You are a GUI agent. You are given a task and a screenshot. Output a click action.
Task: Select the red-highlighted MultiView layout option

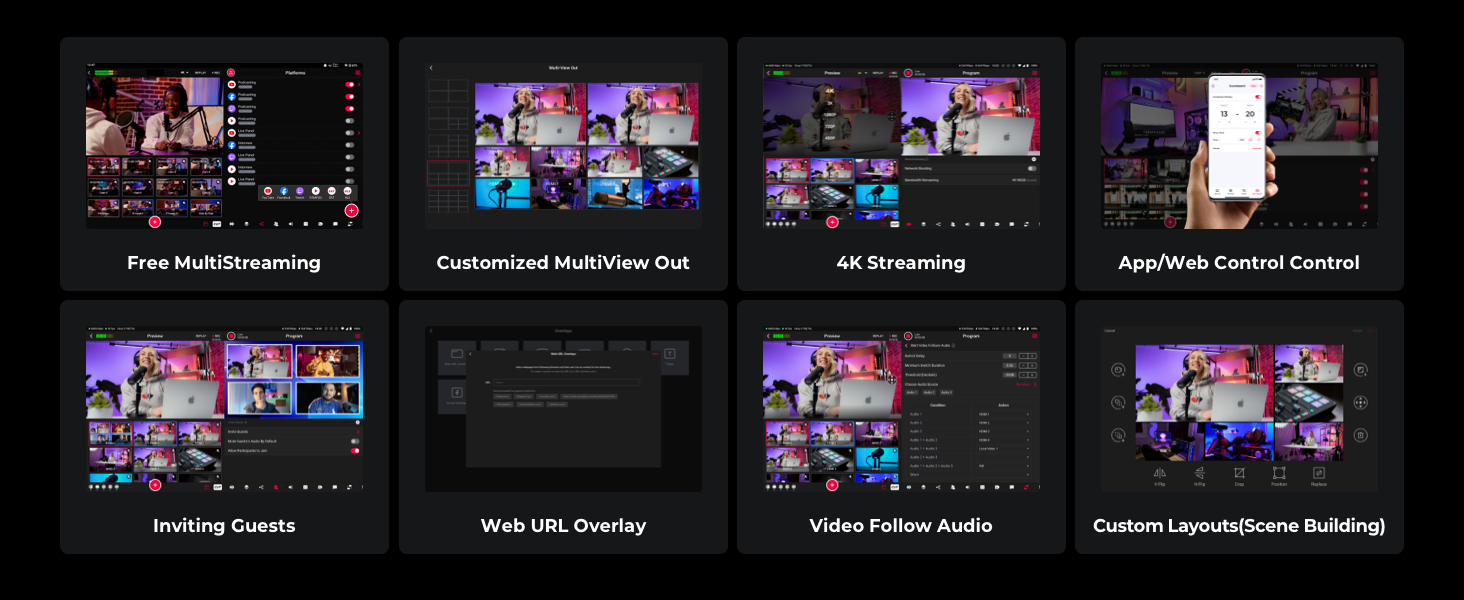(x=447, y=173)
